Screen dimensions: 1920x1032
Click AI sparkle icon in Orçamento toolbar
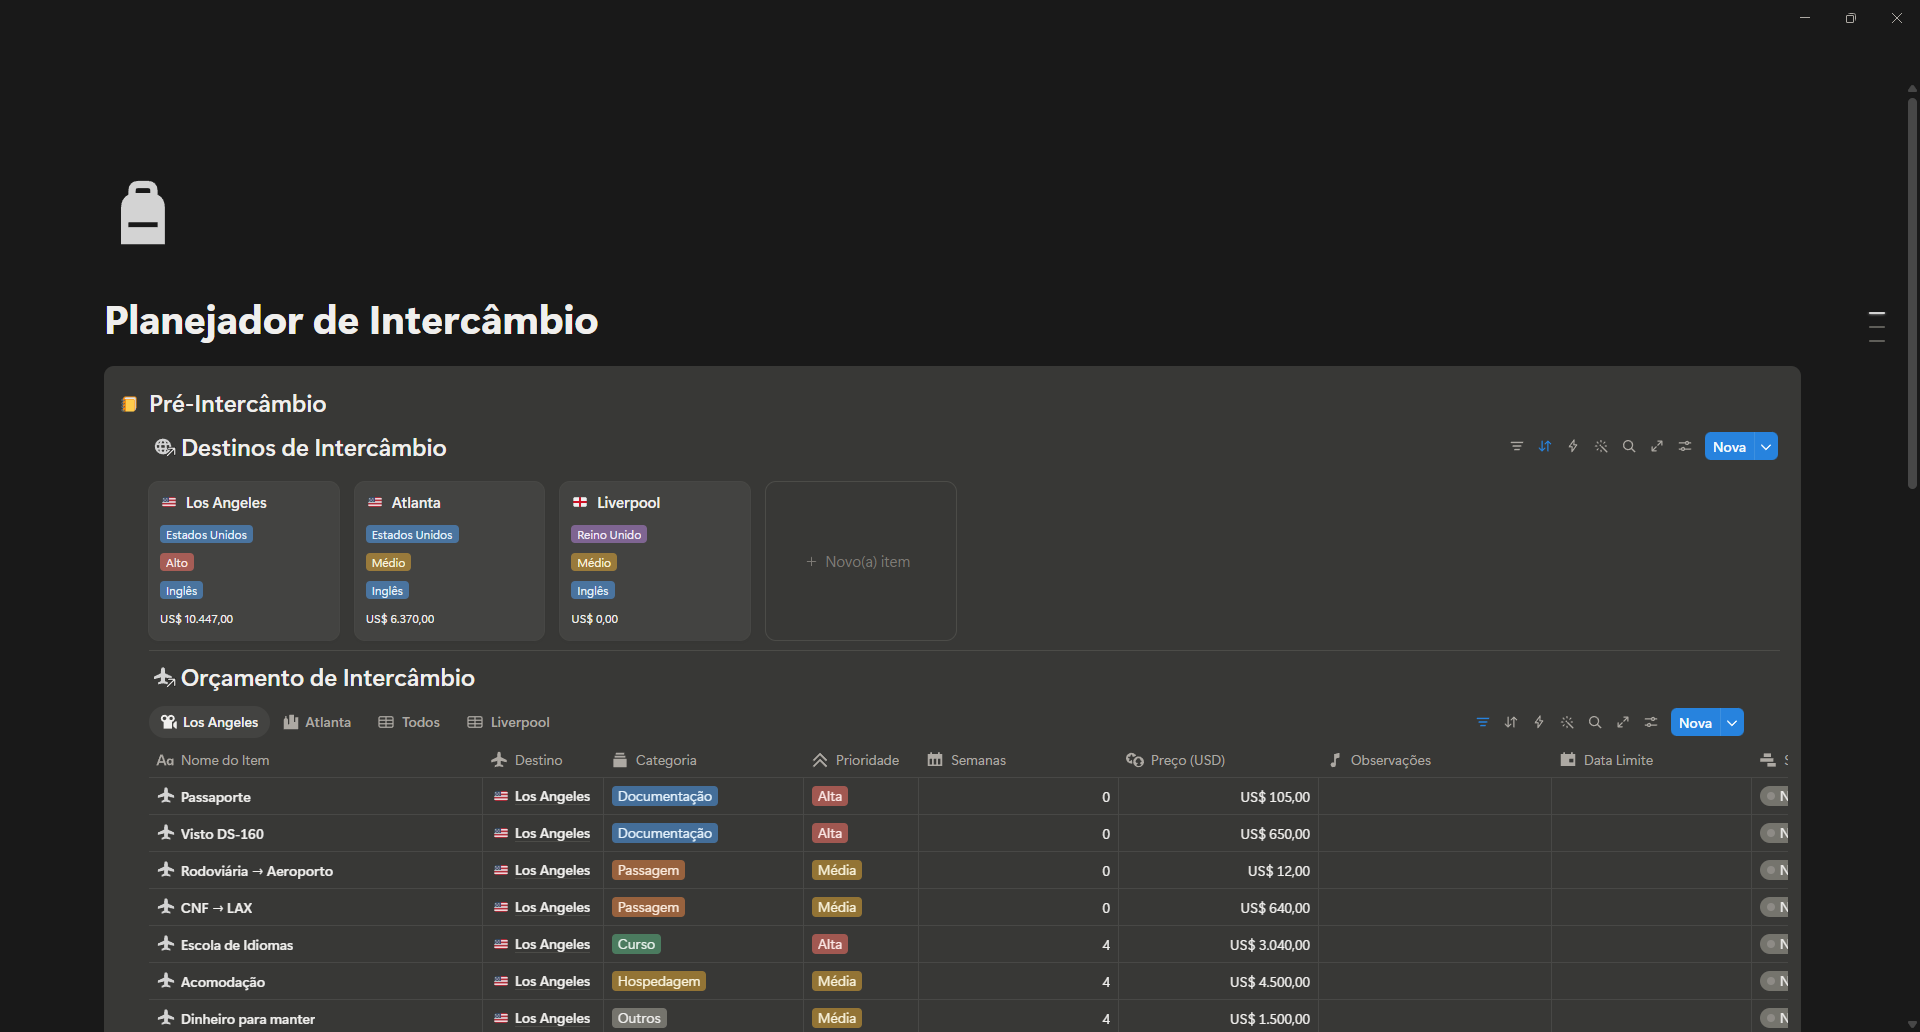pos(1567,723)
